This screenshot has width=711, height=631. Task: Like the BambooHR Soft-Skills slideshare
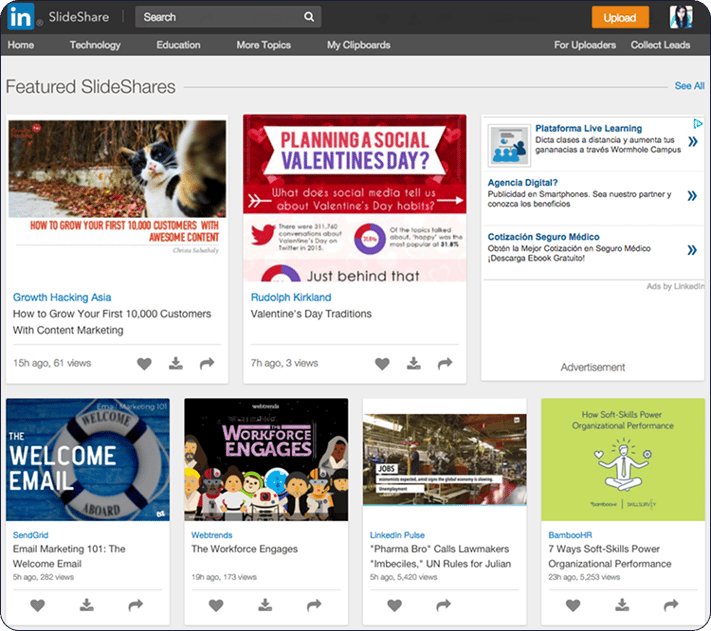click(573, 605)
